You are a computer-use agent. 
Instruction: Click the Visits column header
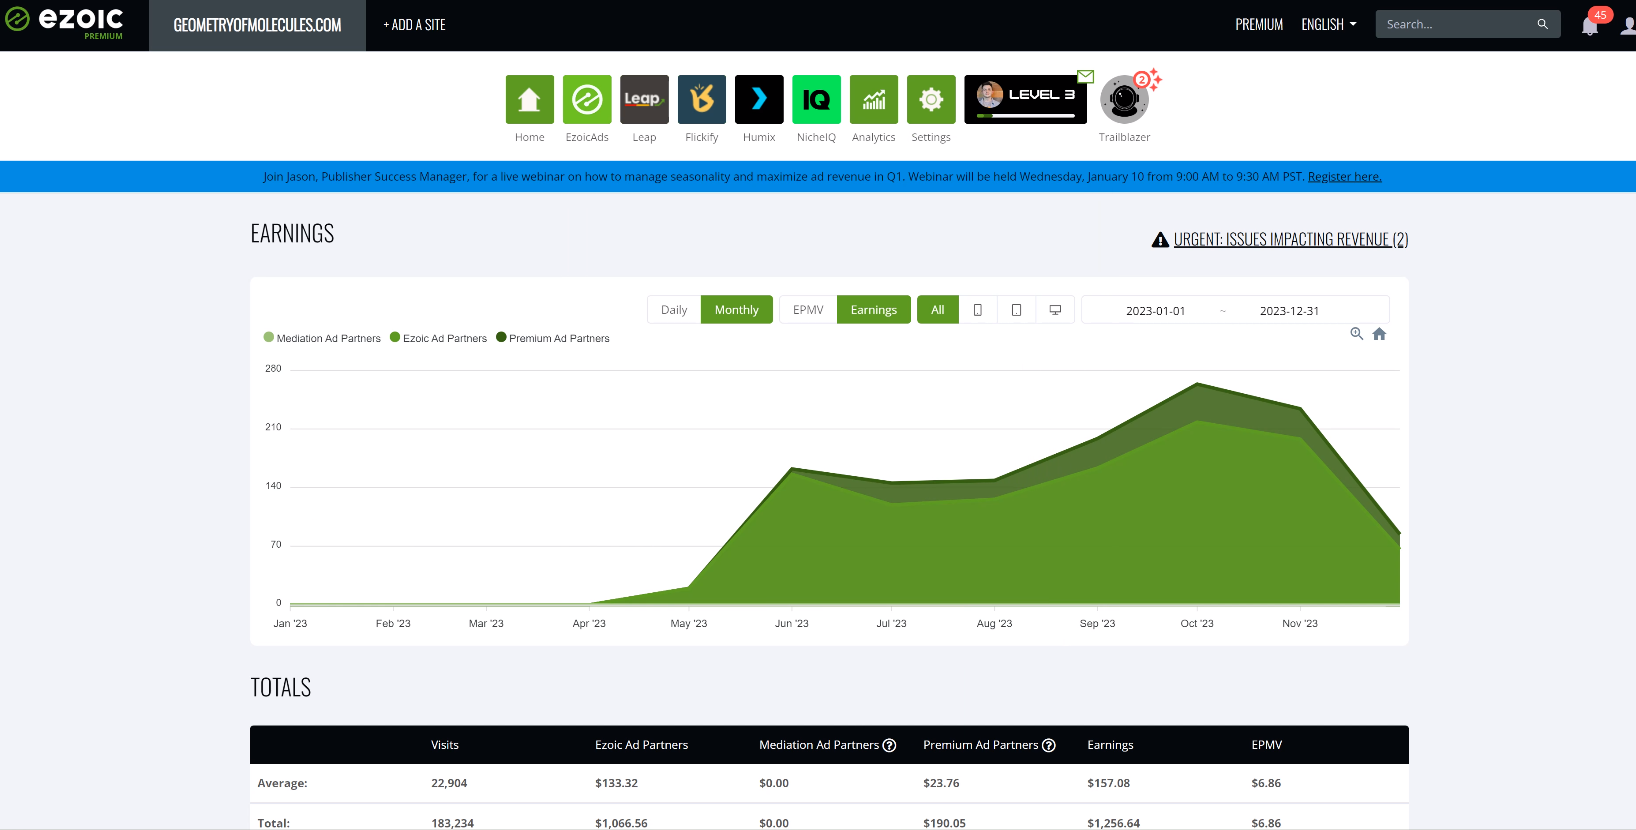[445, 745]
